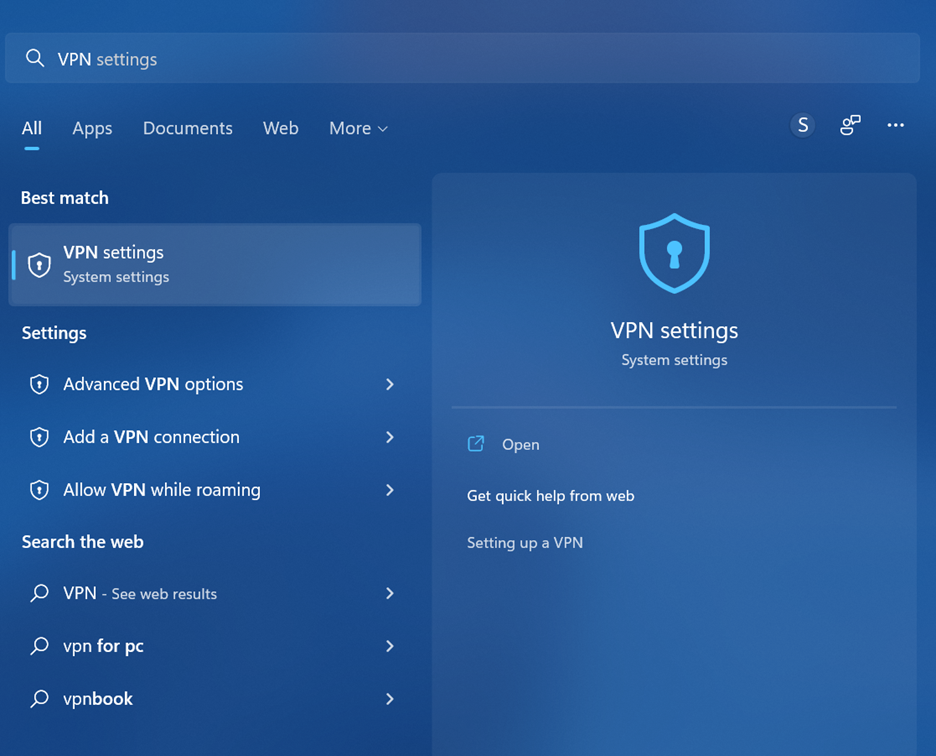
Task: Click the VPN settings title in preview pane
Action: click(674, 331)
